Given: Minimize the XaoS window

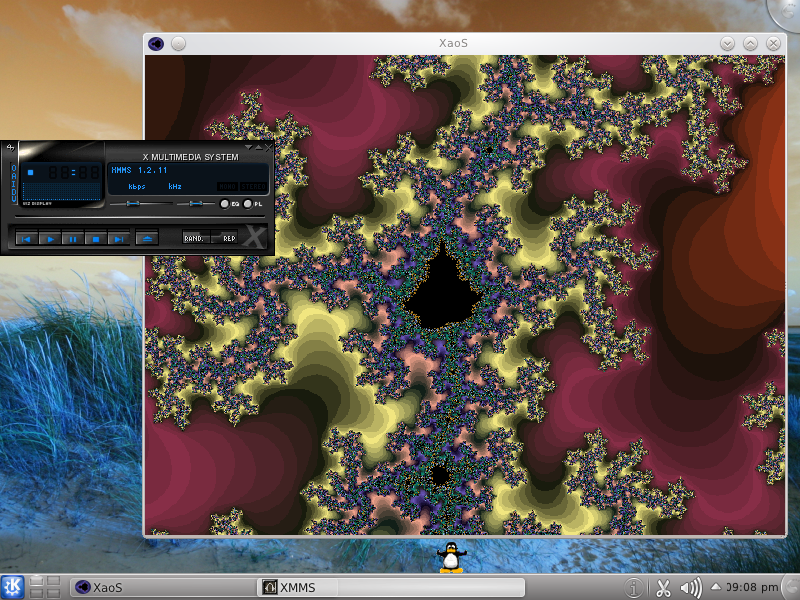Looking at the screenshot, I should (x=727, y=44).
